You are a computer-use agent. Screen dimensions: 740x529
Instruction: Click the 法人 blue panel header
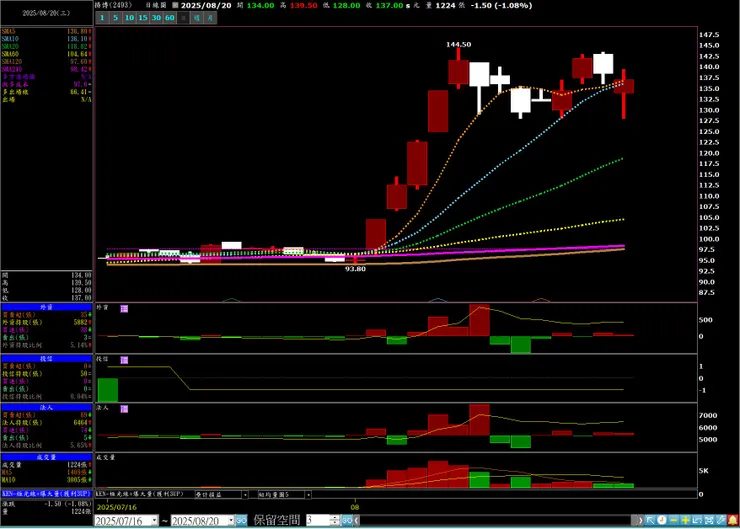click(46, 407)
